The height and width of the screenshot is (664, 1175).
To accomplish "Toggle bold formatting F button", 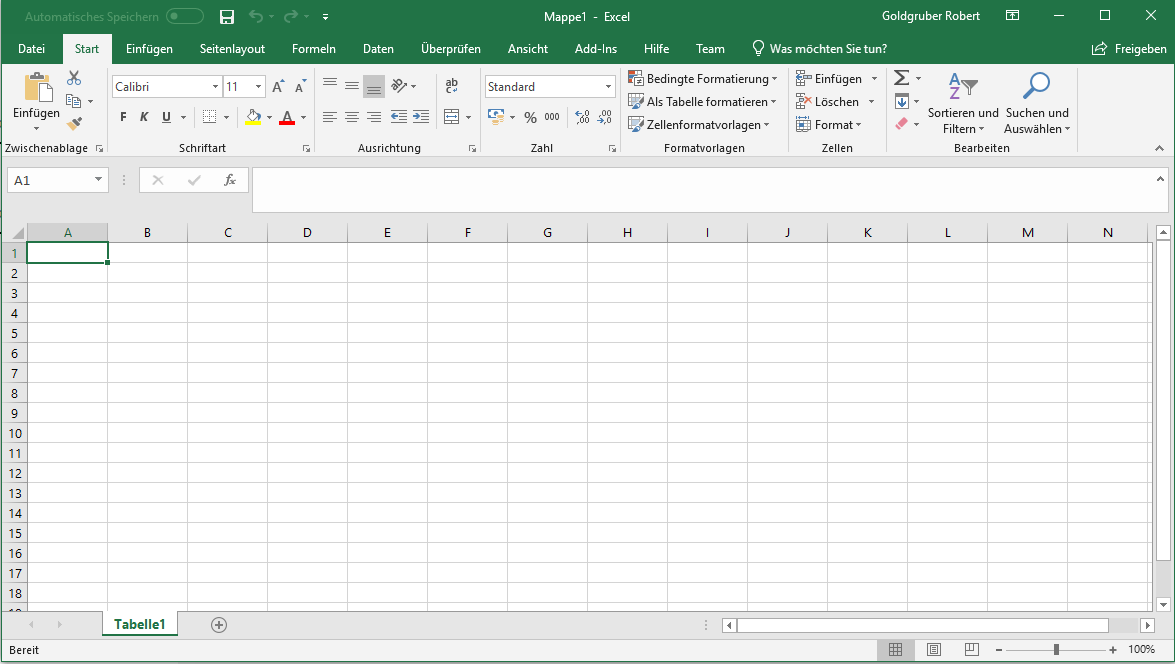I will (x=123, y=117).
